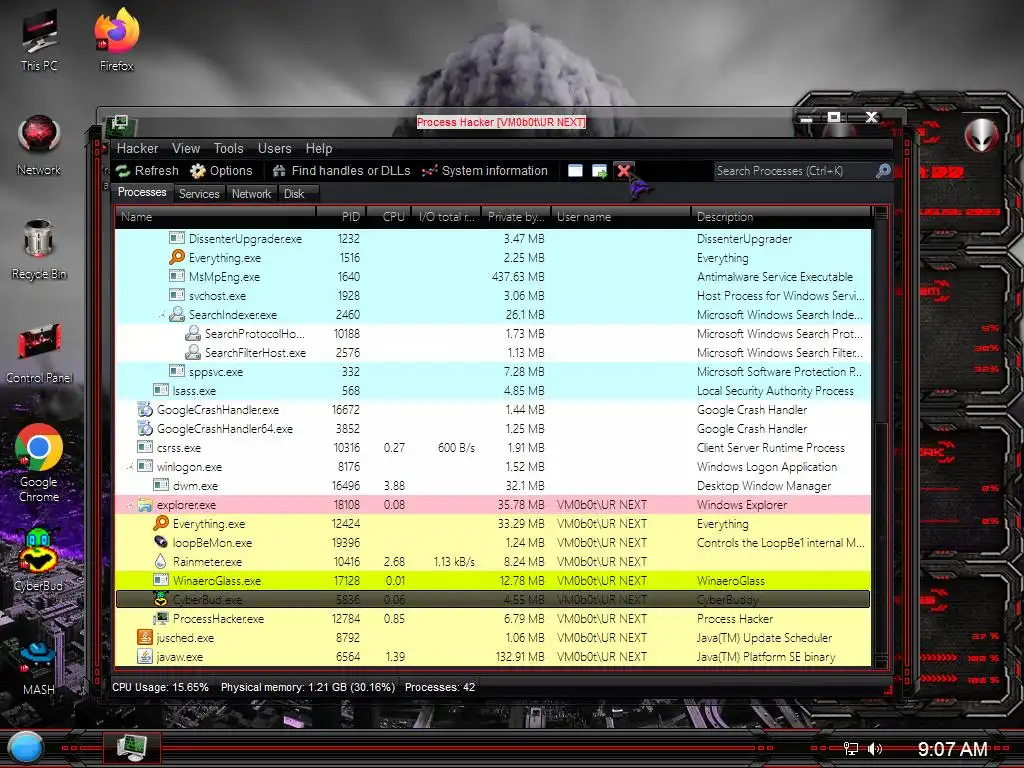This screenshot has width=1024, height=768.
Task: Click the SearchIndexer.exe user icon
Action: [177, 315]
